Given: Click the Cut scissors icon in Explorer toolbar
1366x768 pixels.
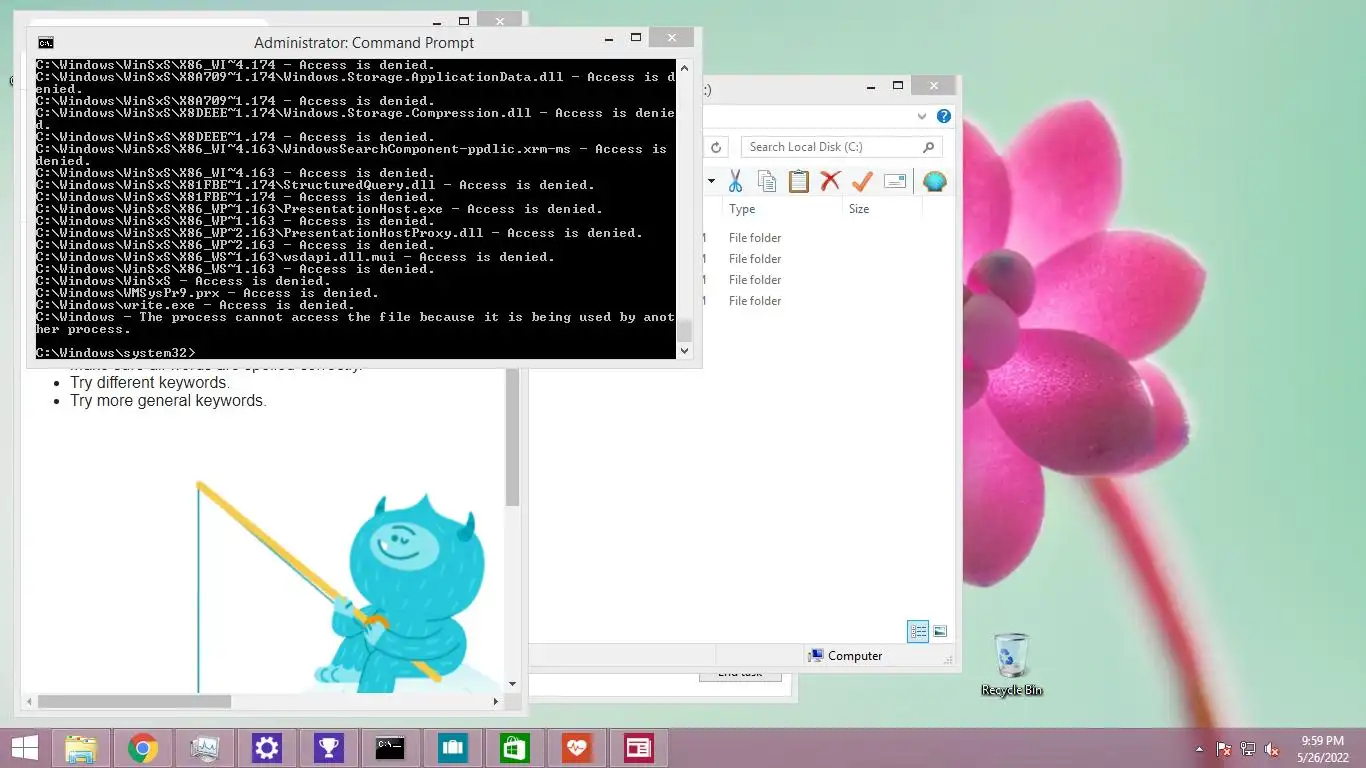Looking at the screenshot, I should (x=735, y=181).
